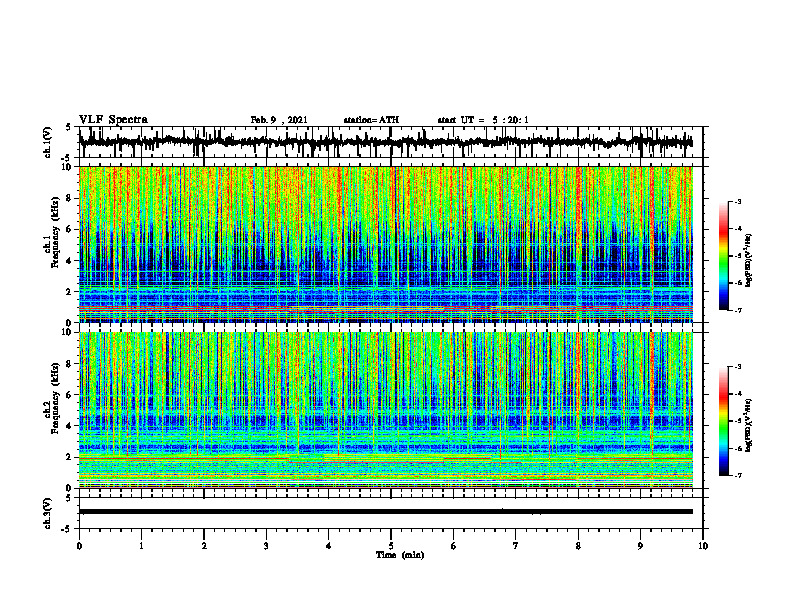Click x-axis tick label '5' above Time (min)
Image resolution: width=792 pixels, height=612 pixels.
(391, 546)
